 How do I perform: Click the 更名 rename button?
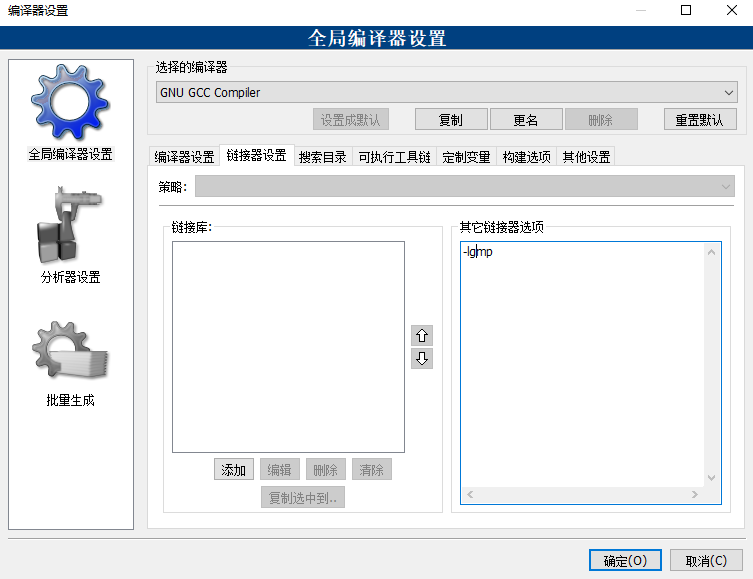click(x=525, y=120)
